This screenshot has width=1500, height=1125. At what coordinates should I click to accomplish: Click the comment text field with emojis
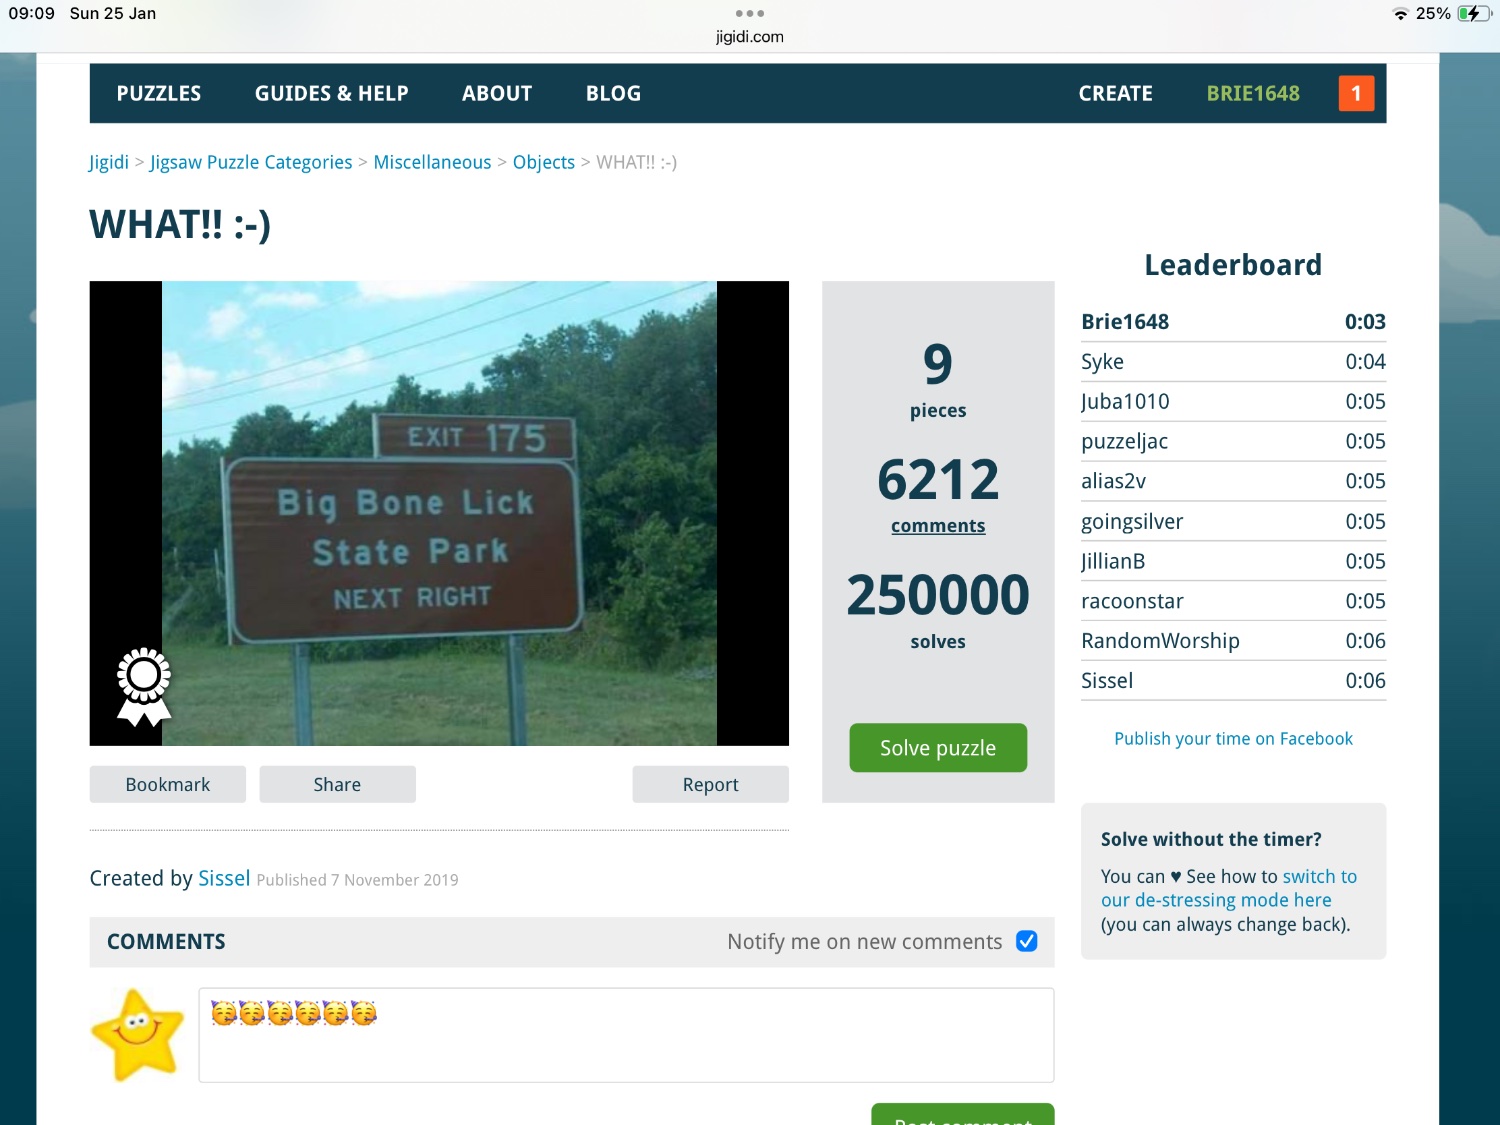(626, 1035)
